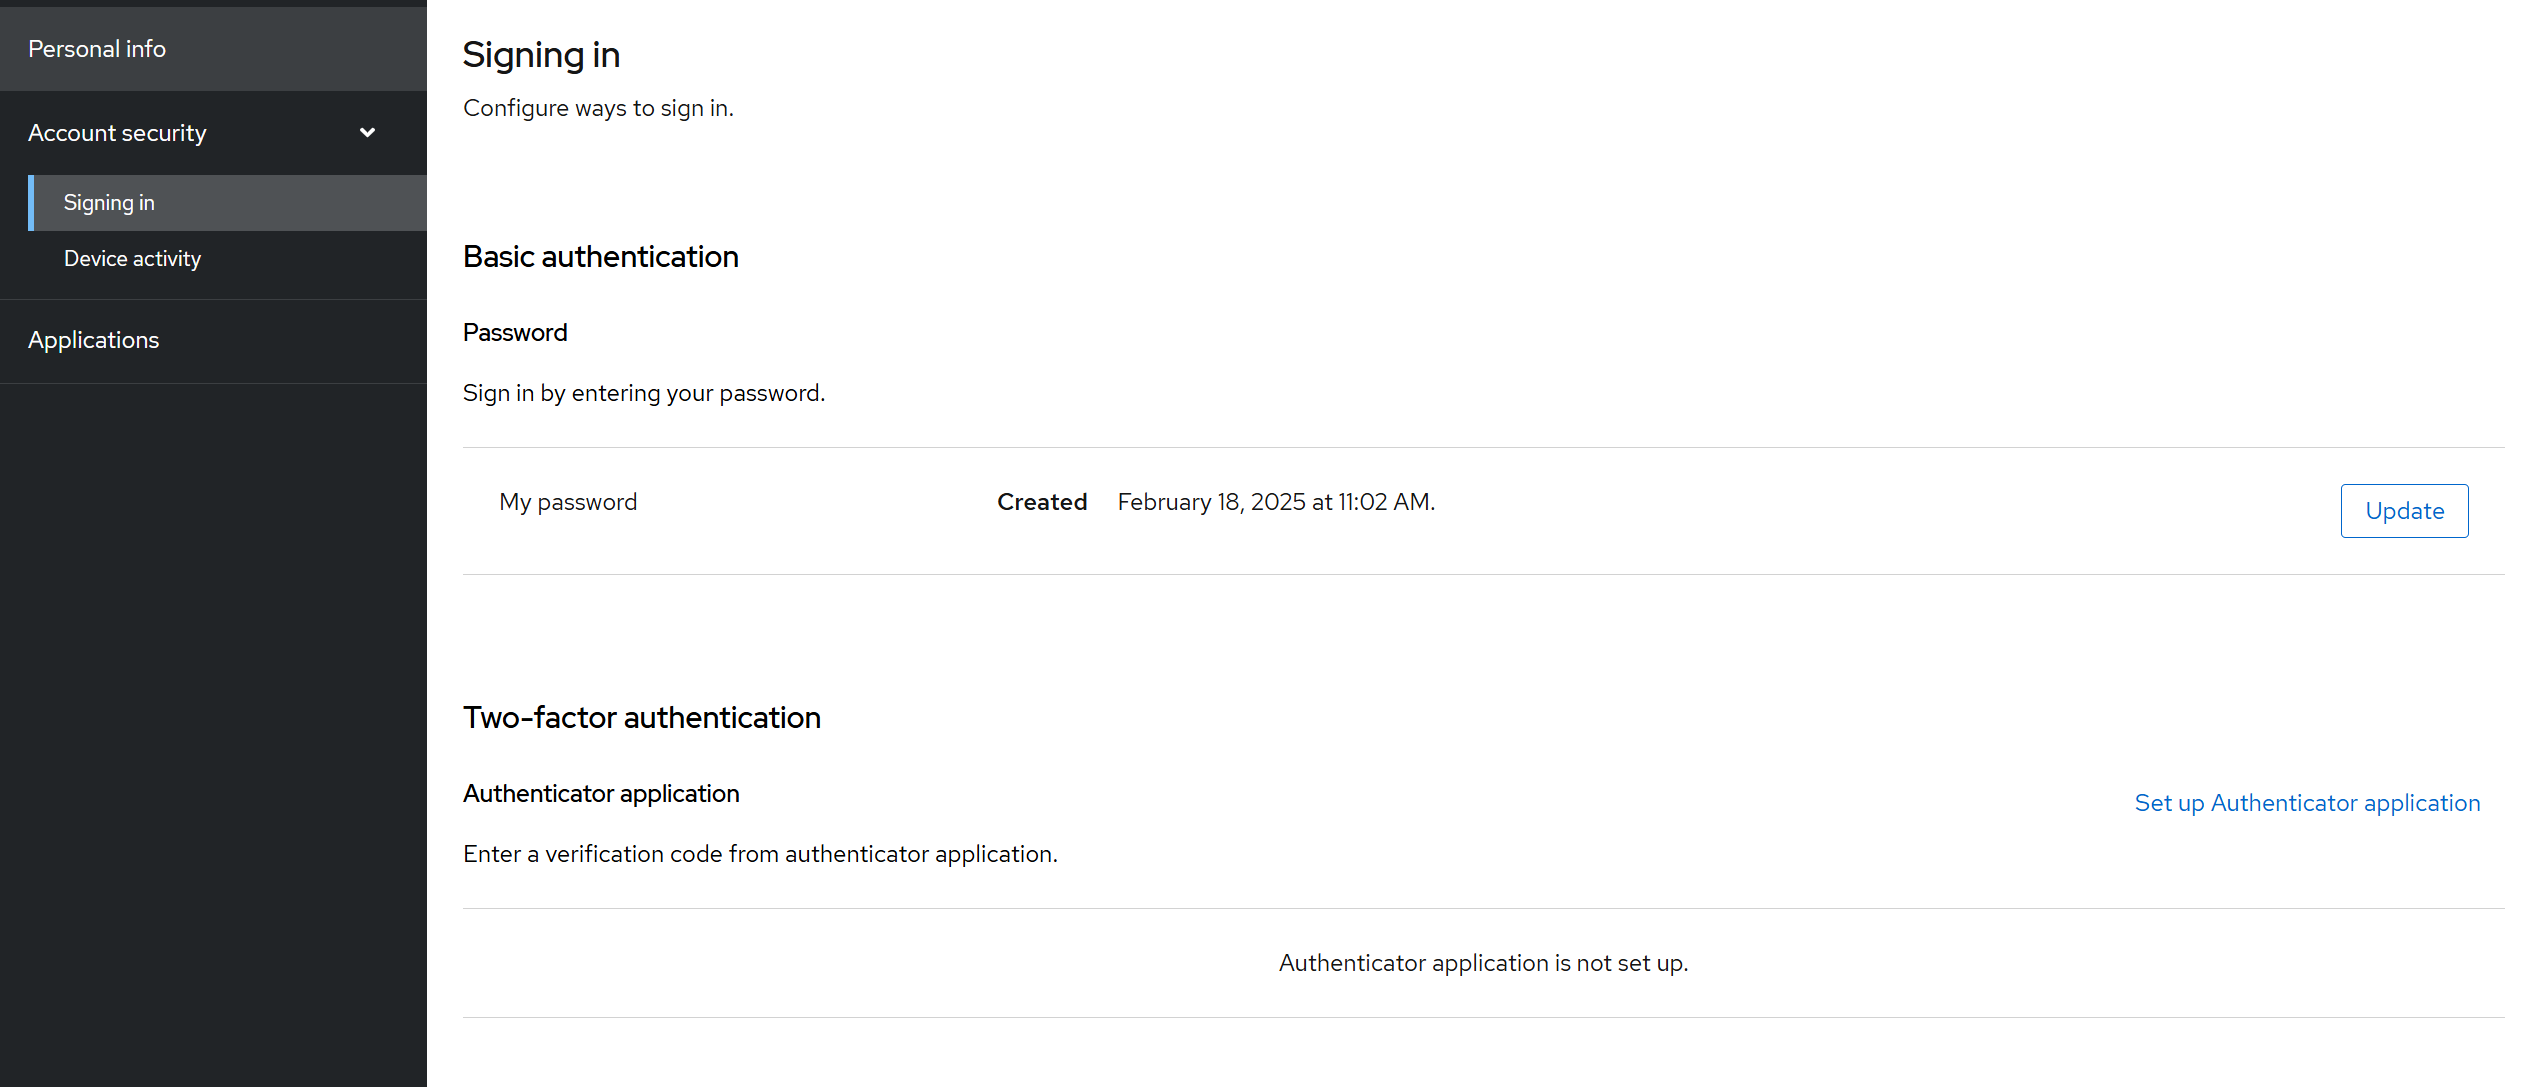Screen dimensions: 2527x1087
Task: Click the bold Created label
Action: [x=1041, y=502]
